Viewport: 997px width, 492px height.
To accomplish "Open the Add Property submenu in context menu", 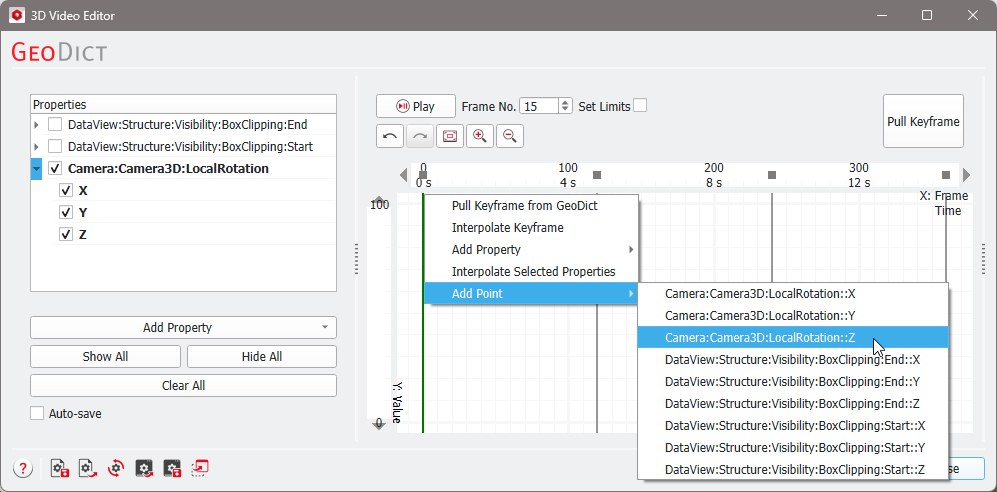I will (x=533, y=250).
